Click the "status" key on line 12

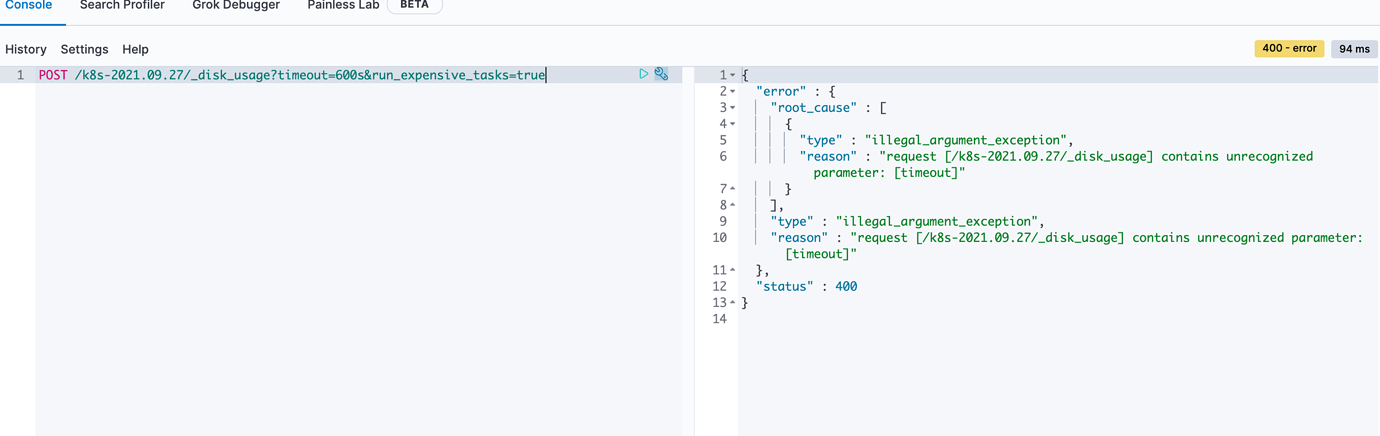(785, 286)
